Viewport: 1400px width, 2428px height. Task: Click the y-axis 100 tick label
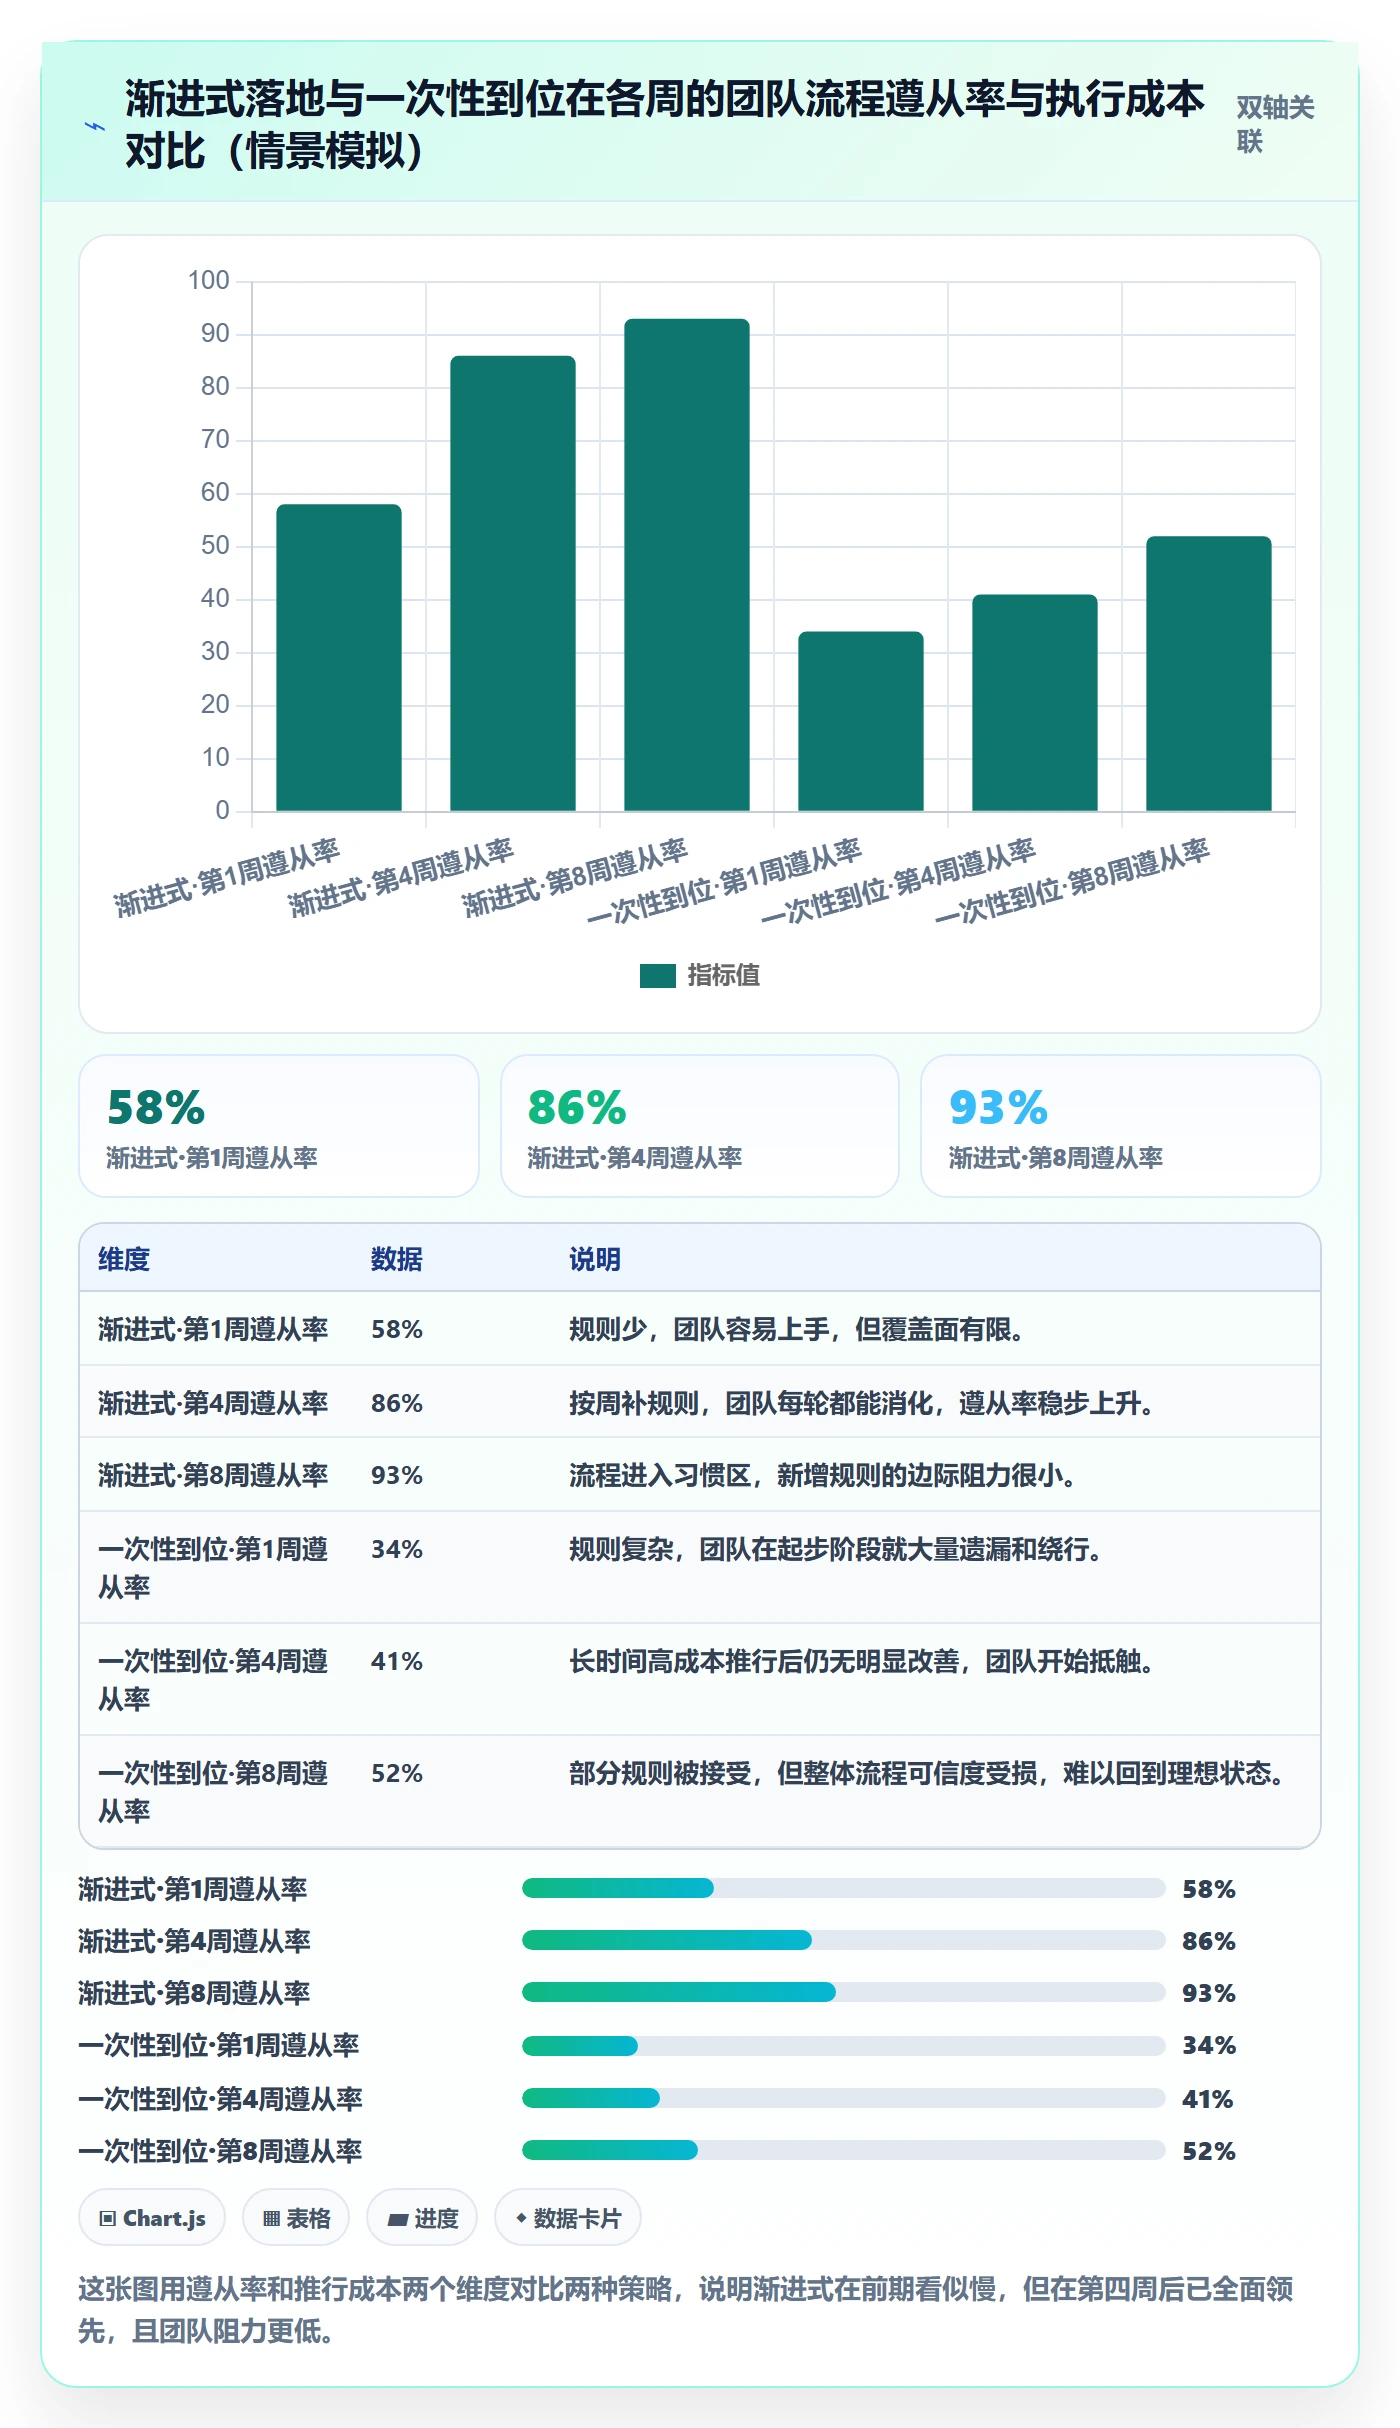click(209, 280)
